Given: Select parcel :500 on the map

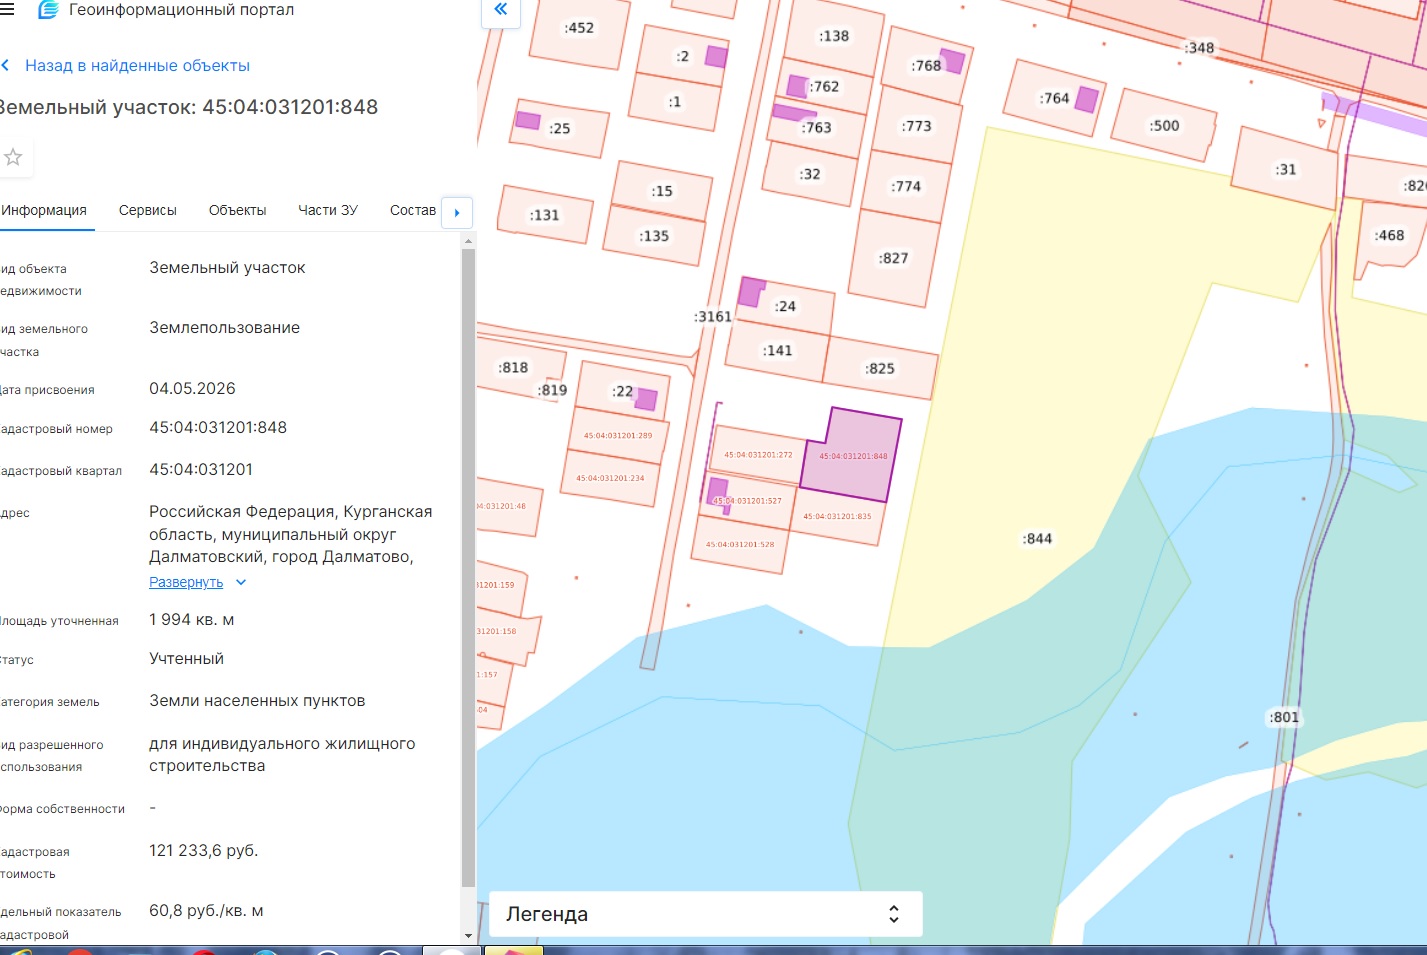Looking at the screenshot, I should click(x=1164, y=125).
